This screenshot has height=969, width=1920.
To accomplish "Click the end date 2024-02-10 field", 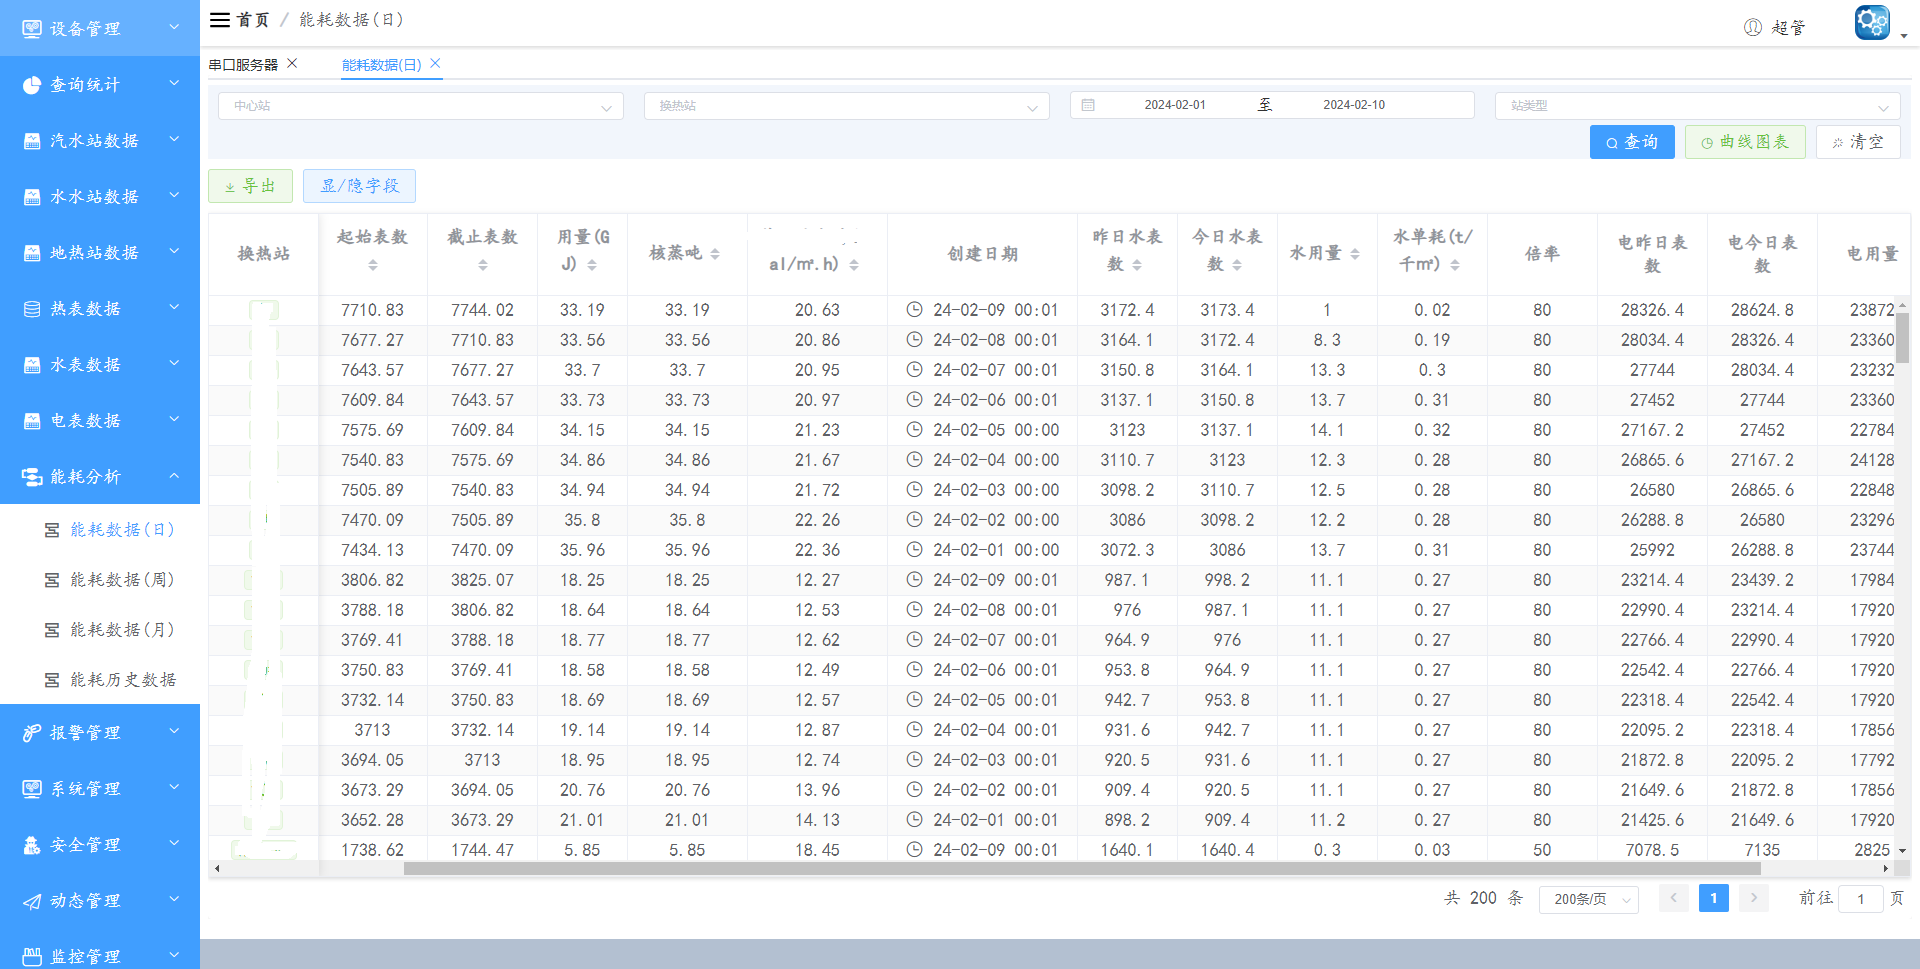I will [x=1354, y=105].
